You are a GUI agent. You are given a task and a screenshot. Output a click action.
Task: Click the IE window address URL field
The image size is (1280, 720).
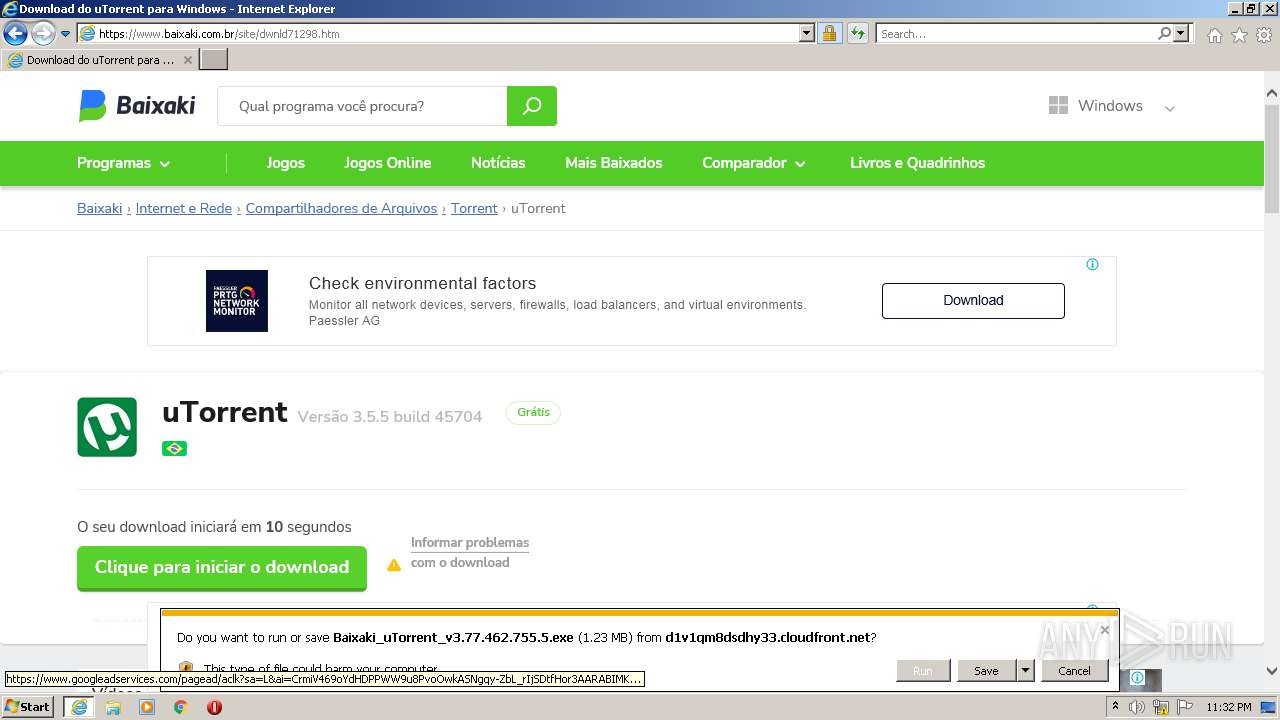(448, 34)
